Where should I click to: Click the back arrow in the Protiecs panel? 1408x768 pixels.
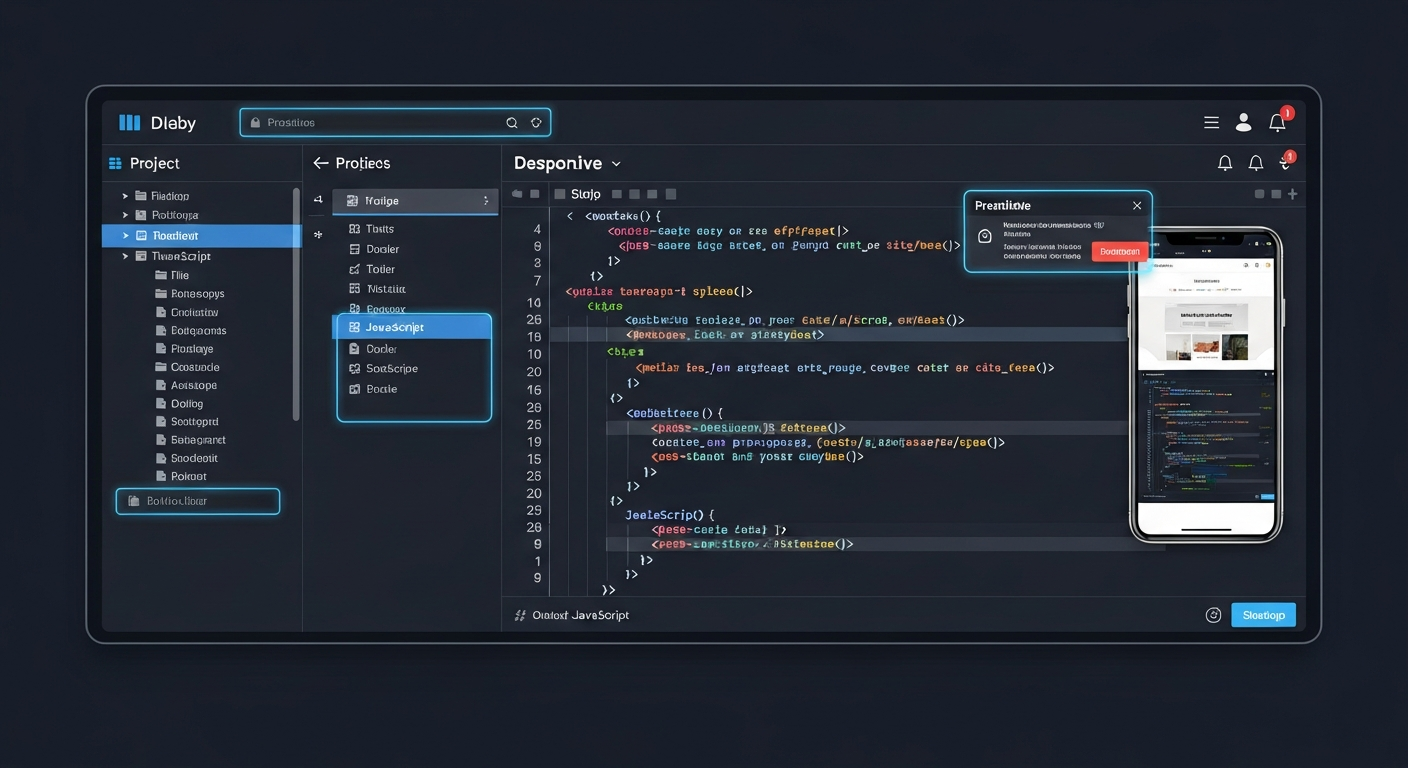pyautogui.click(x=320, y=162)
